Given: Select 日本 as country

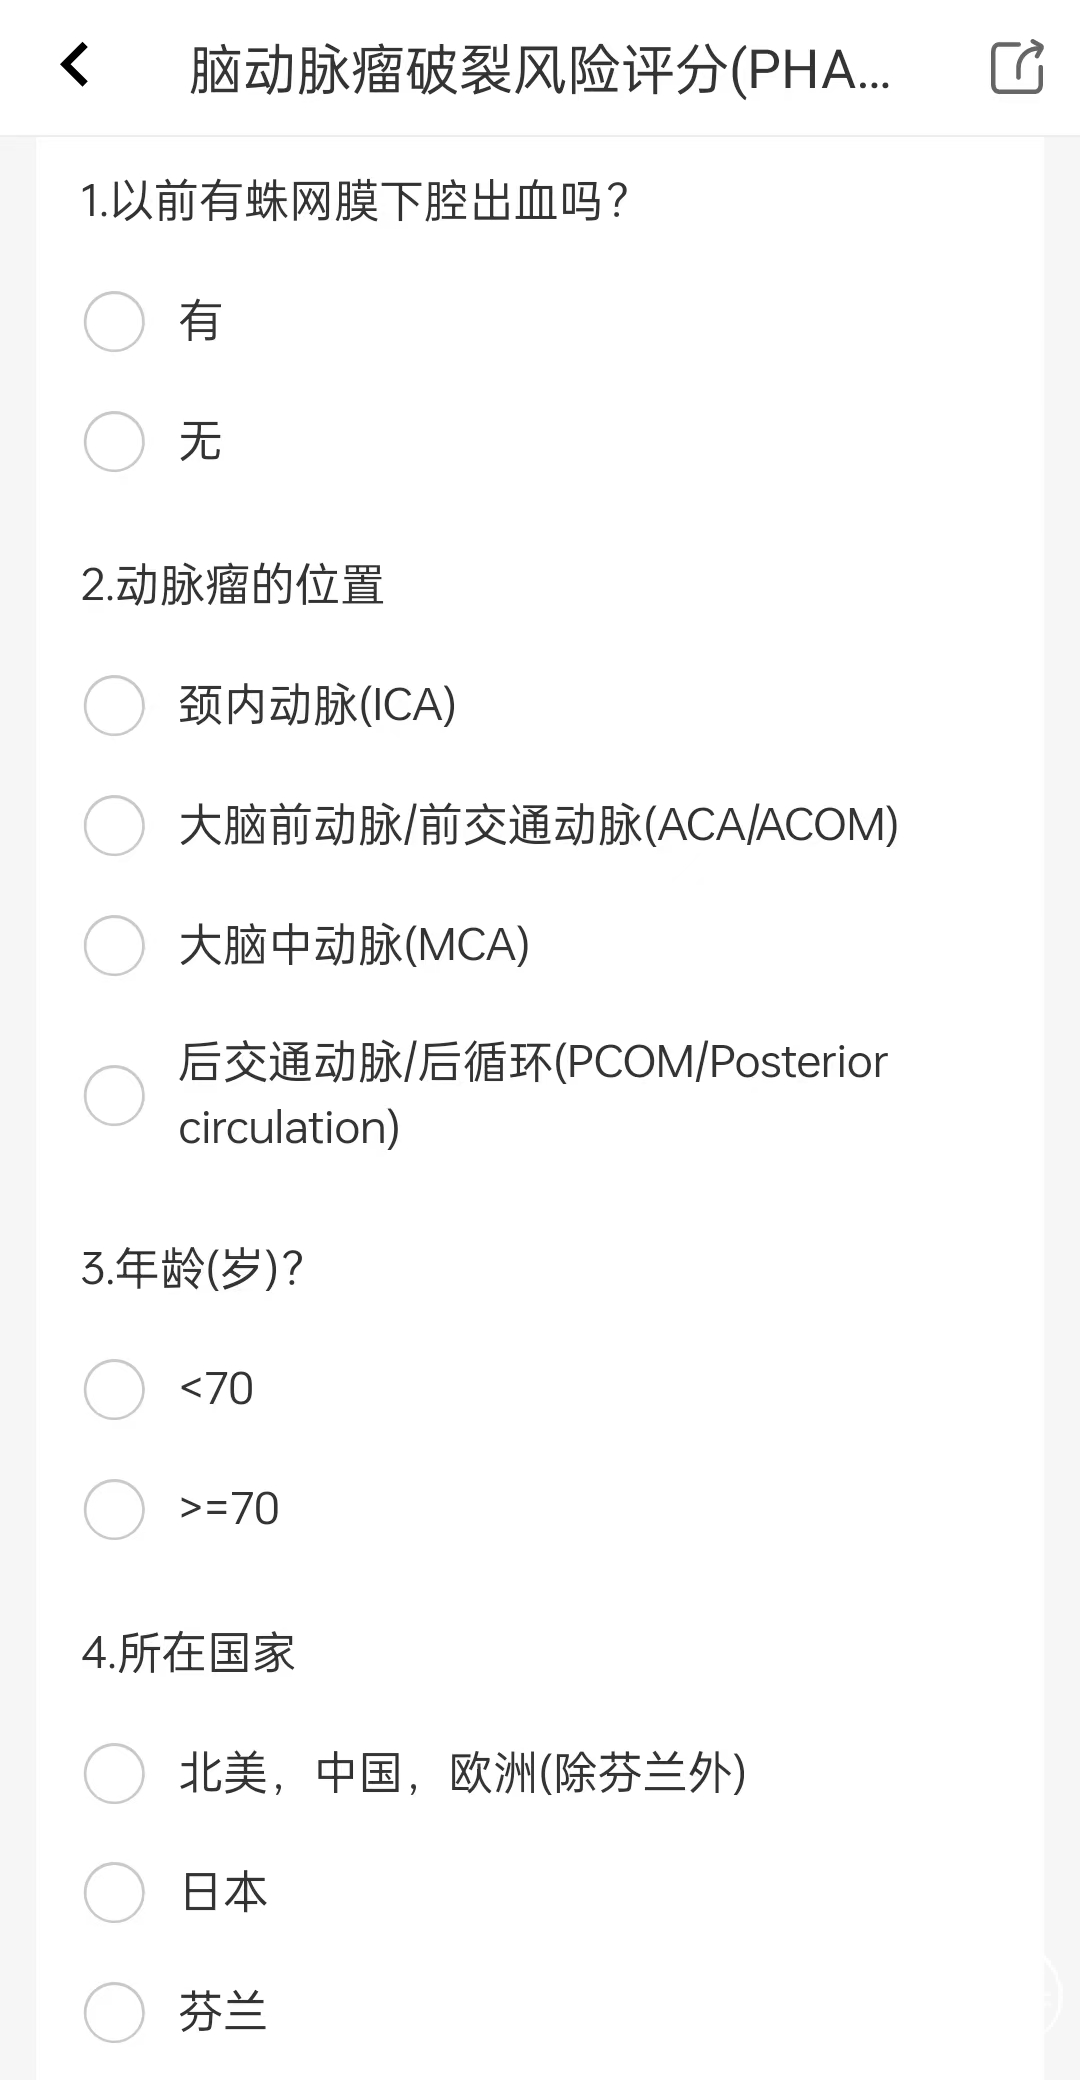Looking at the screenshot, I should coord(114,1893).
